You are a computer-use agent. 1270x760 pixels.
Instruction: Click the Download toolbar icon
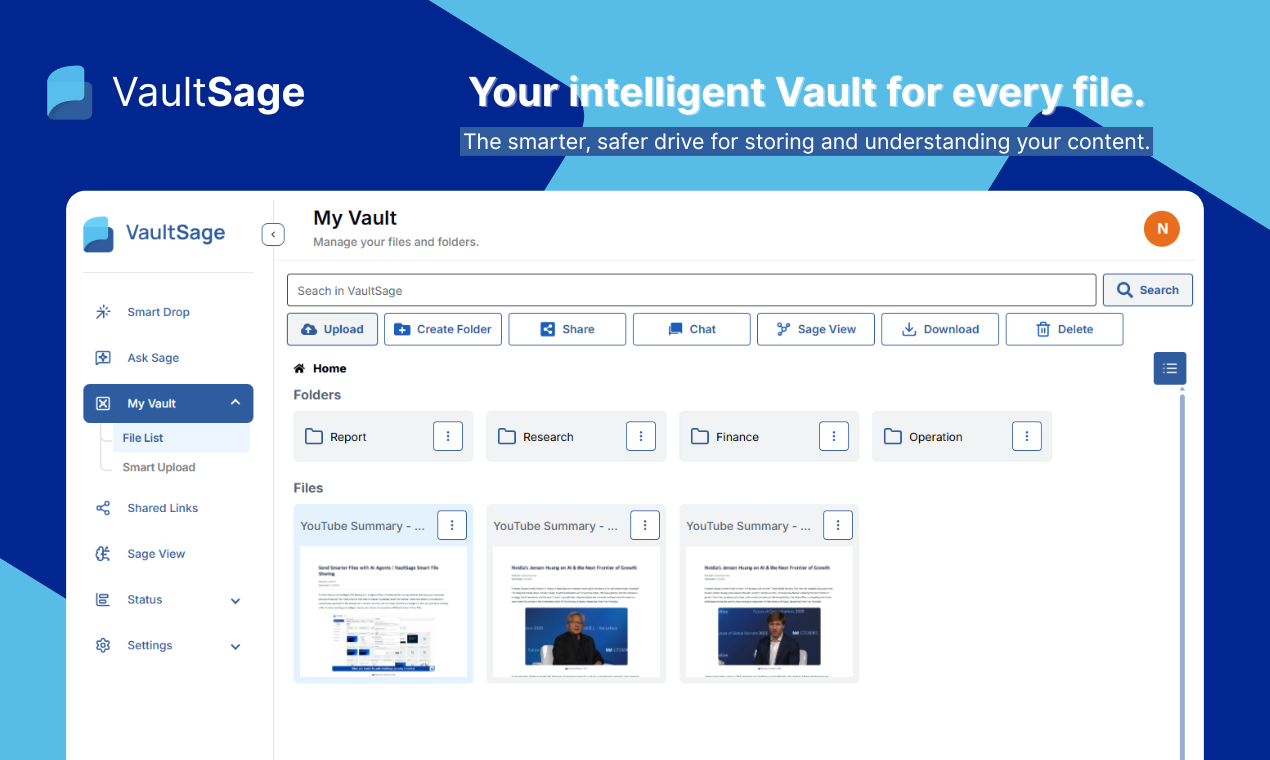[x=908, y=328]
